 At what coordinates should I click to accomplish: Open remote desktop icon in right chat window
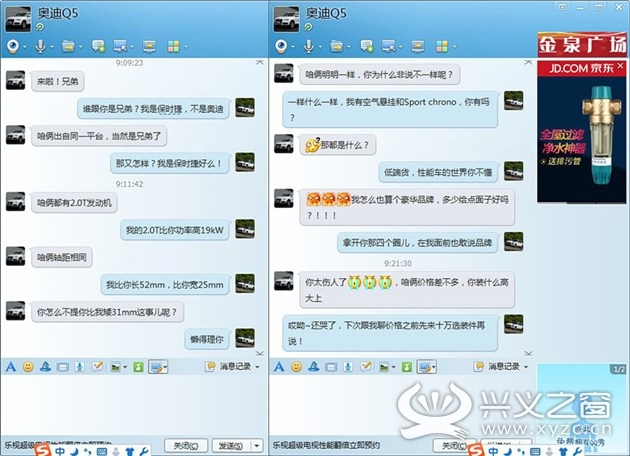pyautogui.click(x=389, y=46)
